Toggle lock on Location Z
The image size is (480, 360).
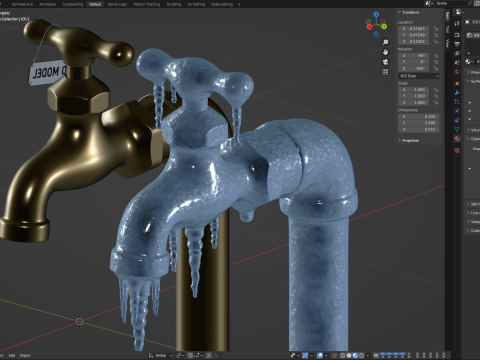click(436, 41)
